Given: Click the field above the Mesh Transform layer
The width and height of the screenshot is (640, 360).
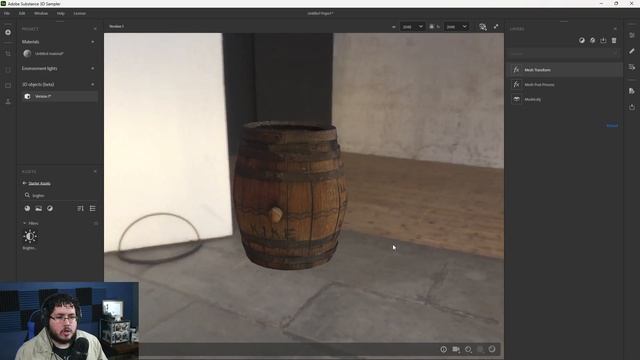Looking at the screenshot, I should click(563, 53).
